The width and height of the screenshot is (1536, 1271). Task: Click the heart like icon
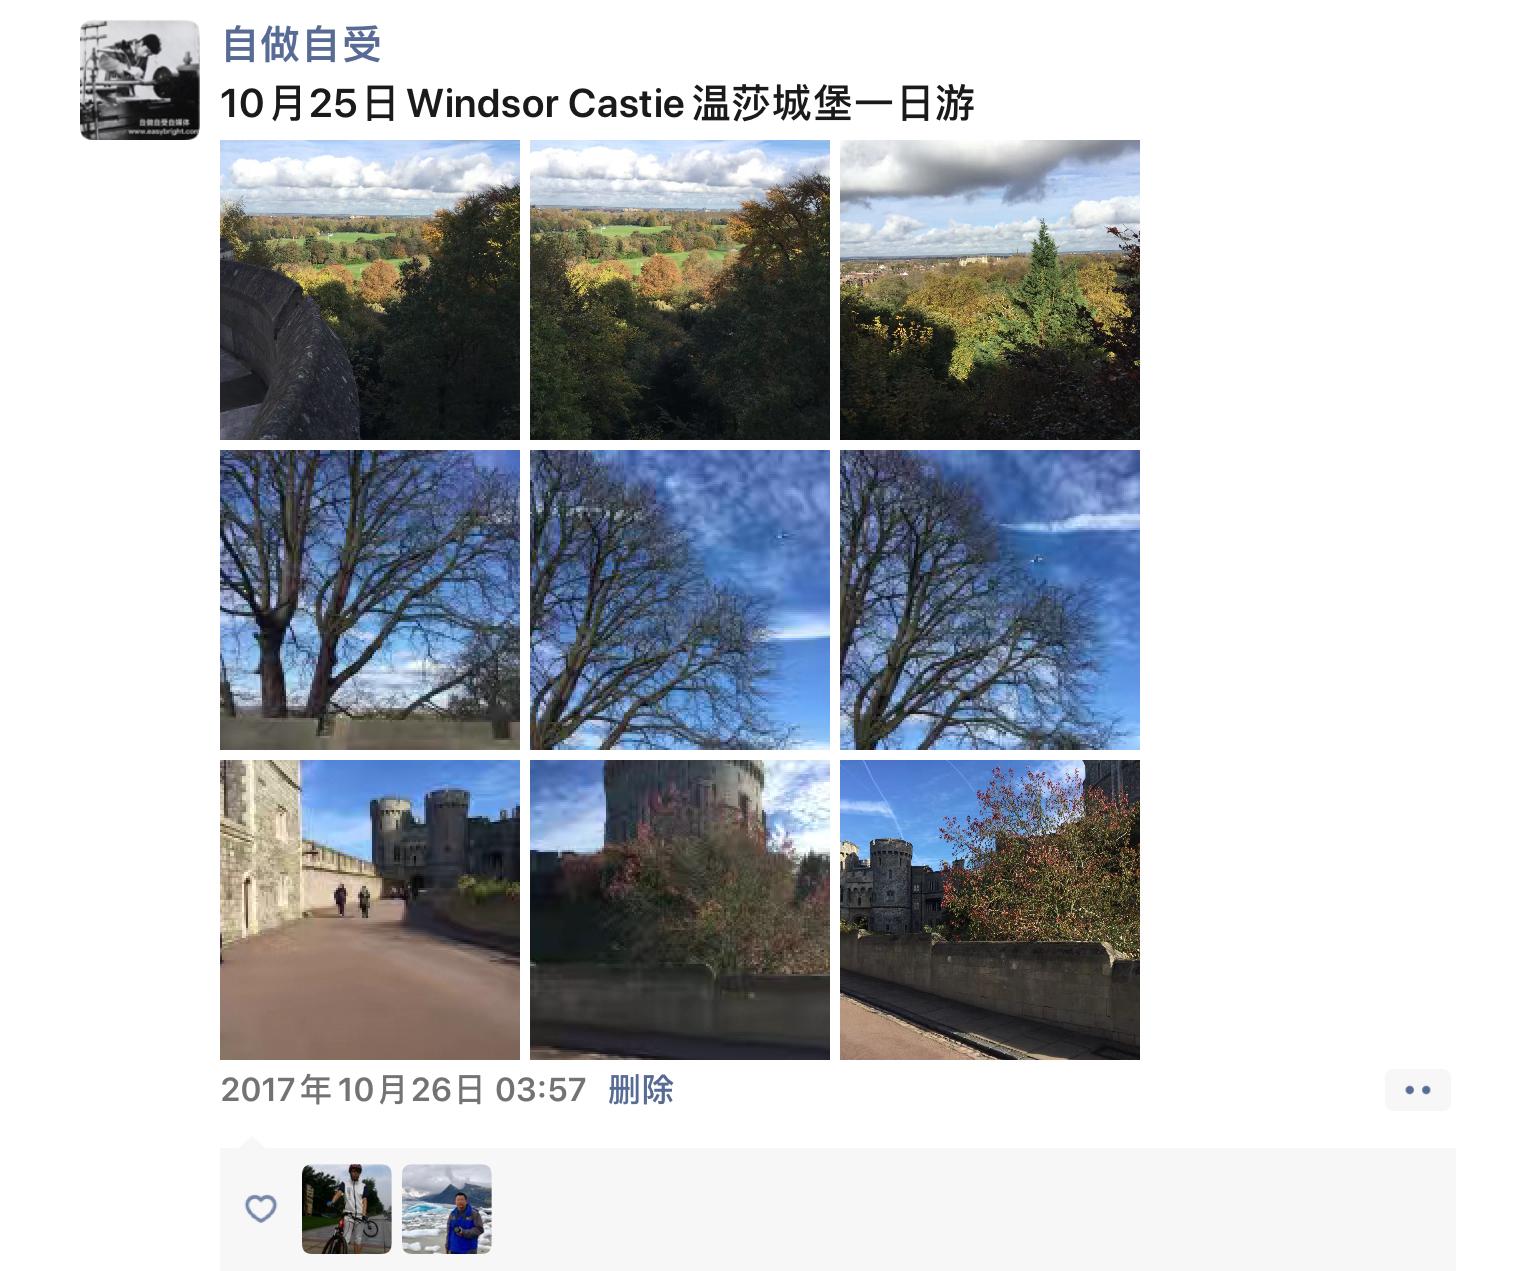tap(261, 1208)
